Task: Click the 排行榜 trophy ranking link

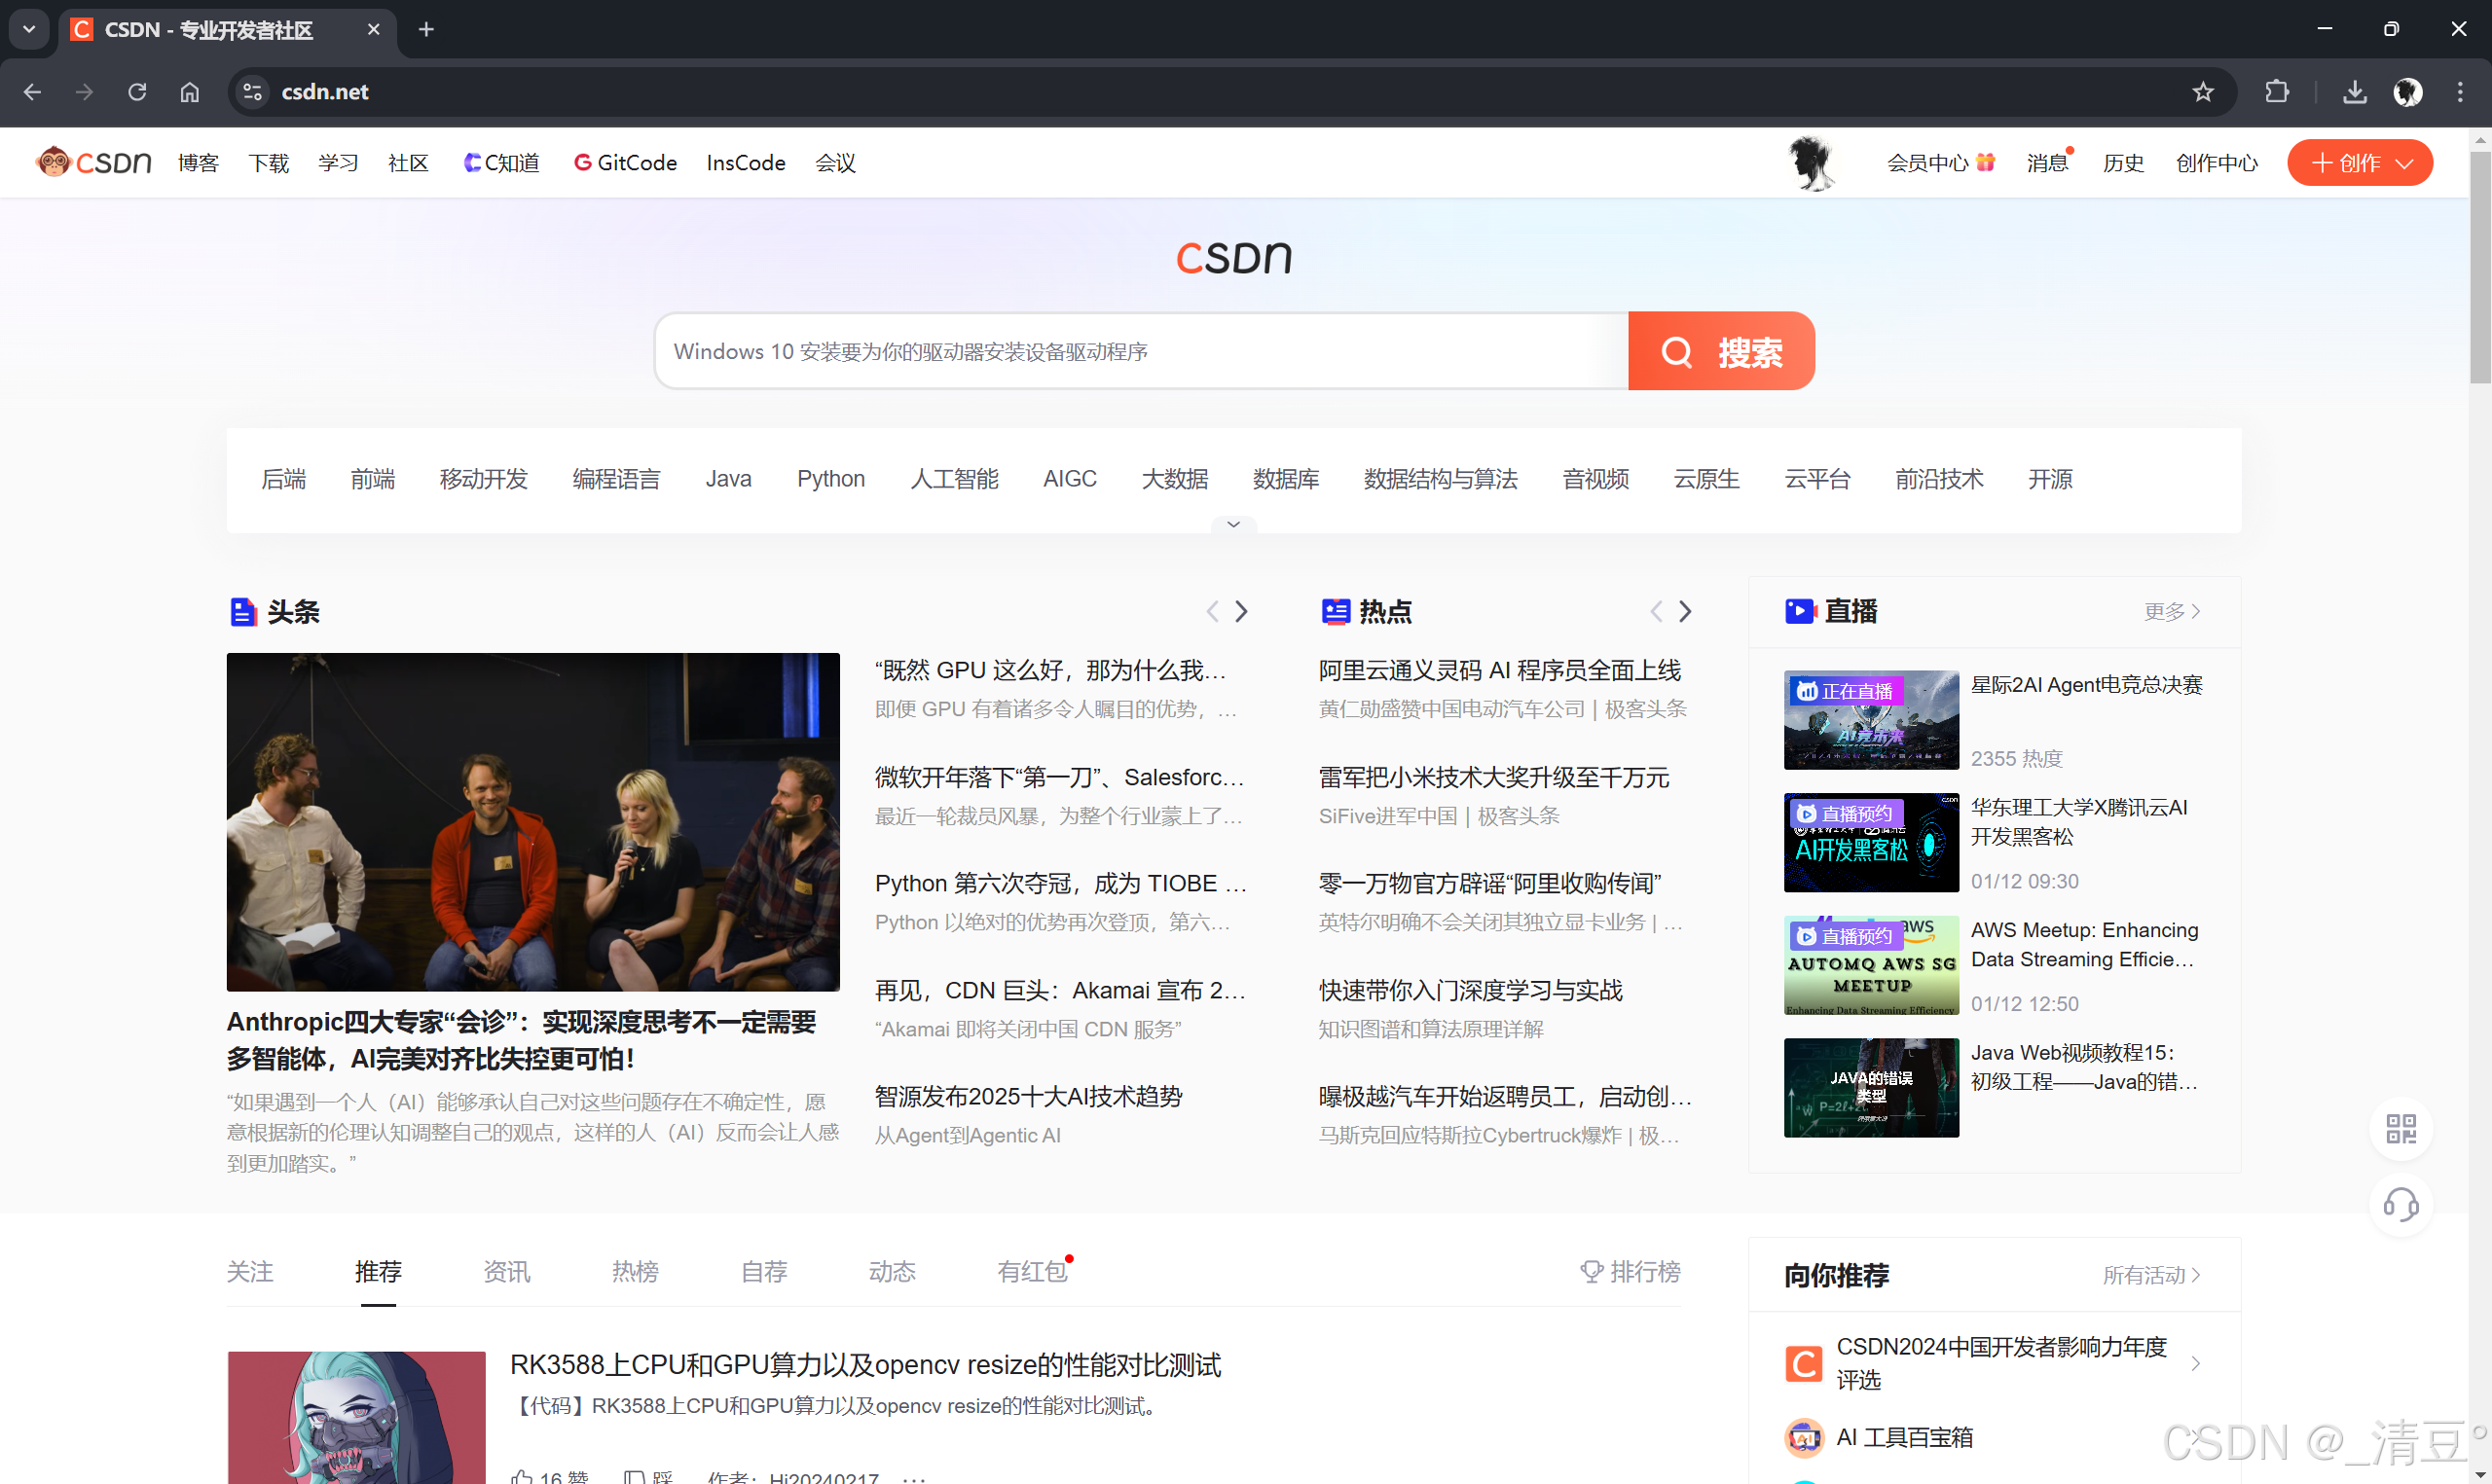Action: coord(1630,1271)
